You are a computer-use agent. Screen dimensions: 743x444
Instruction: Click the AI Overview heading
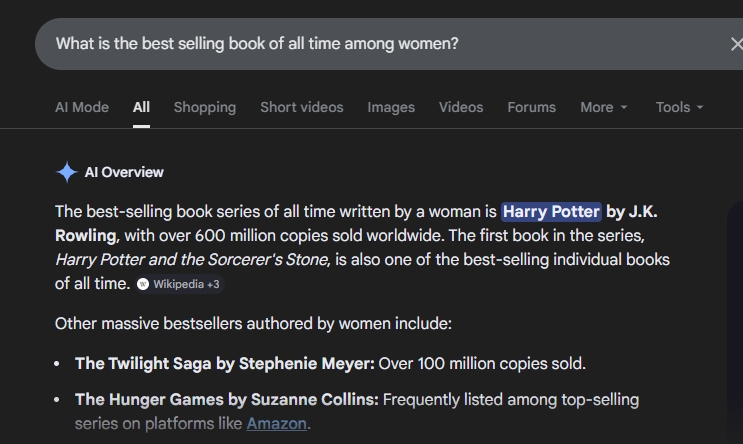pos(124,172)
